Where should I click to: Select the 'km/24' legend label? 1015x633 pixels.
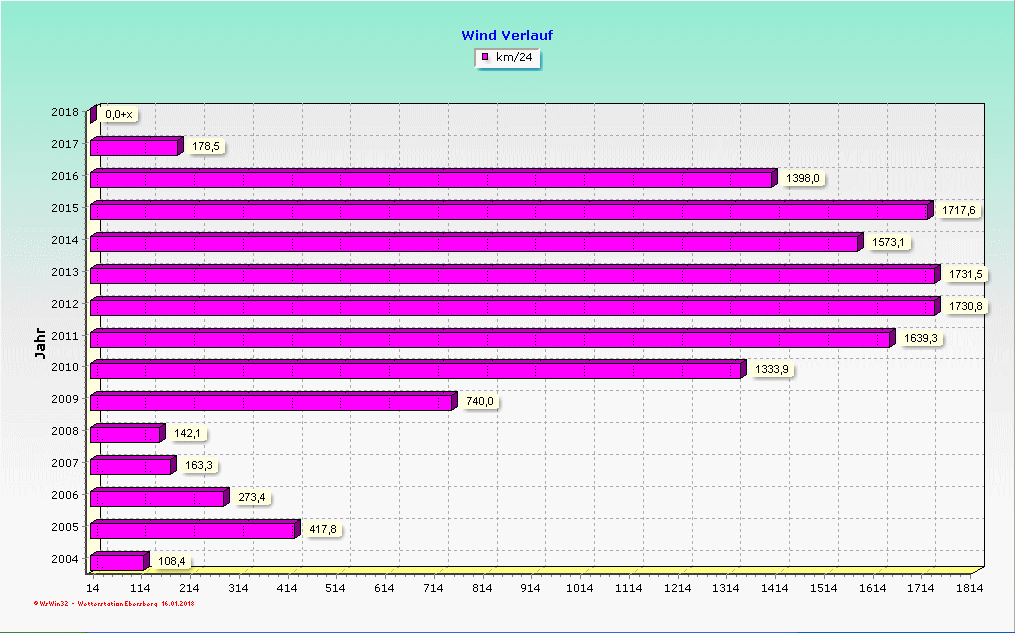tap(515, 57)
